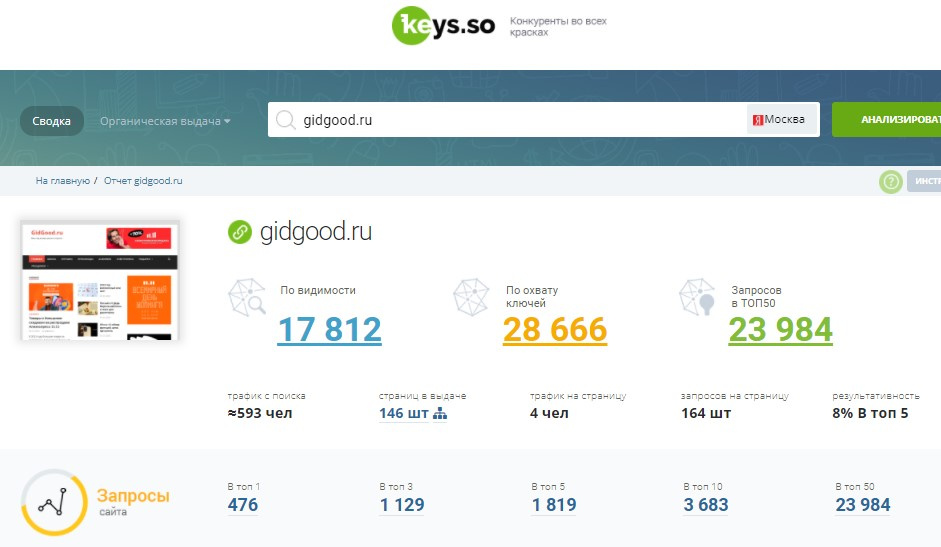Click the key coverage value 28 666
941x547 pixels.
(x=555, y=330)
